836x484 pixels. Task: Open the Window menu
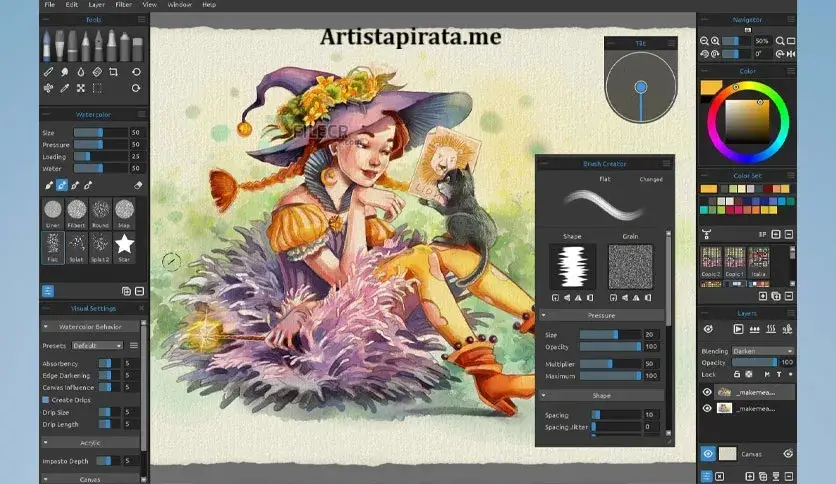pos(180,5)
